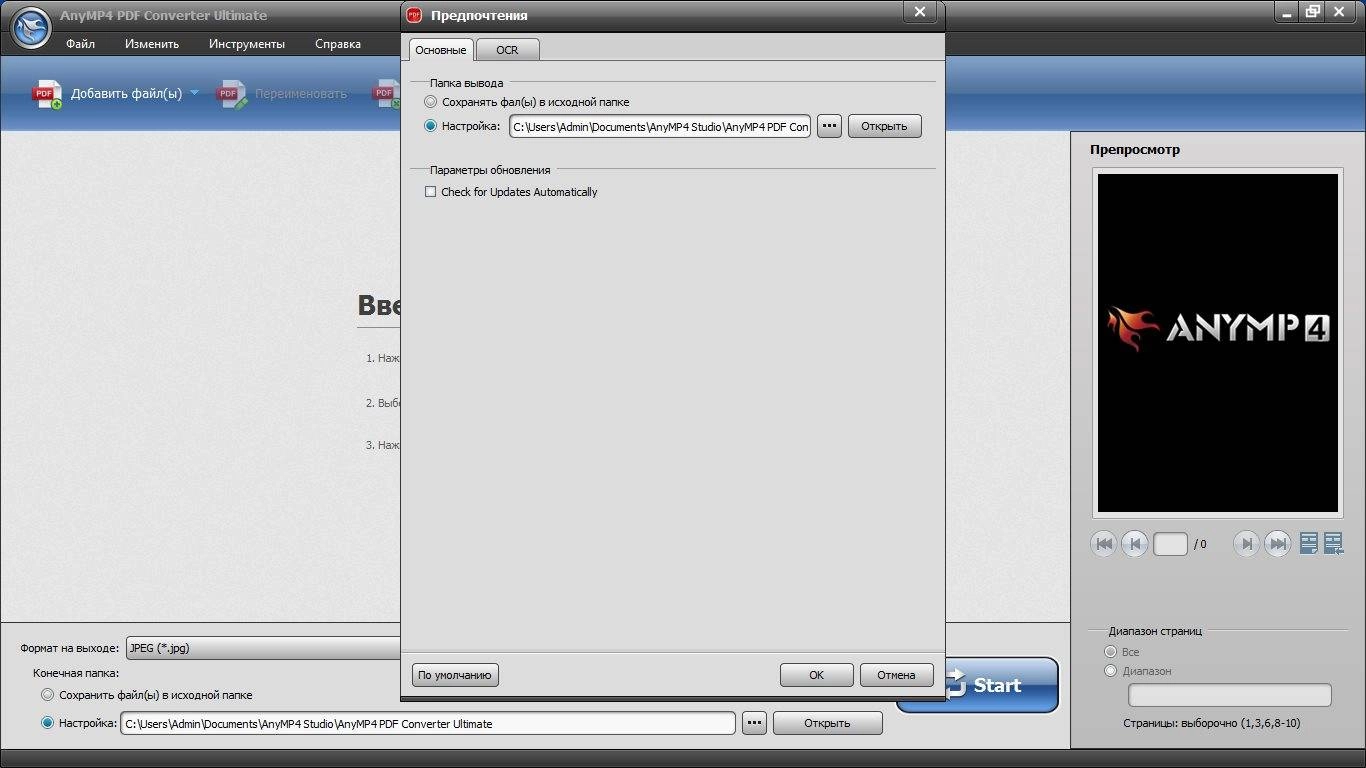Close the Предпочтения dialog
This screenshot has width=1366, height=768.
tap(920, 11)
